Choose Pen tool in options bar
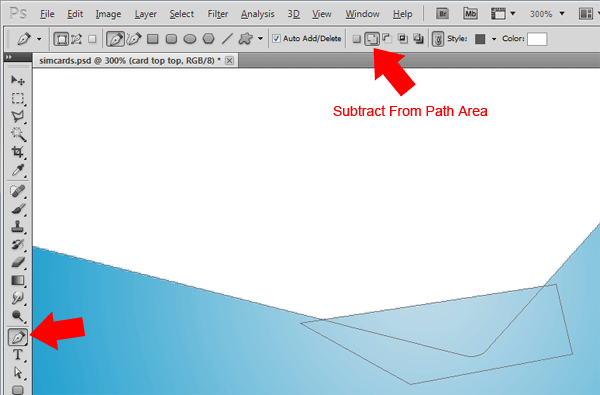 115,39
